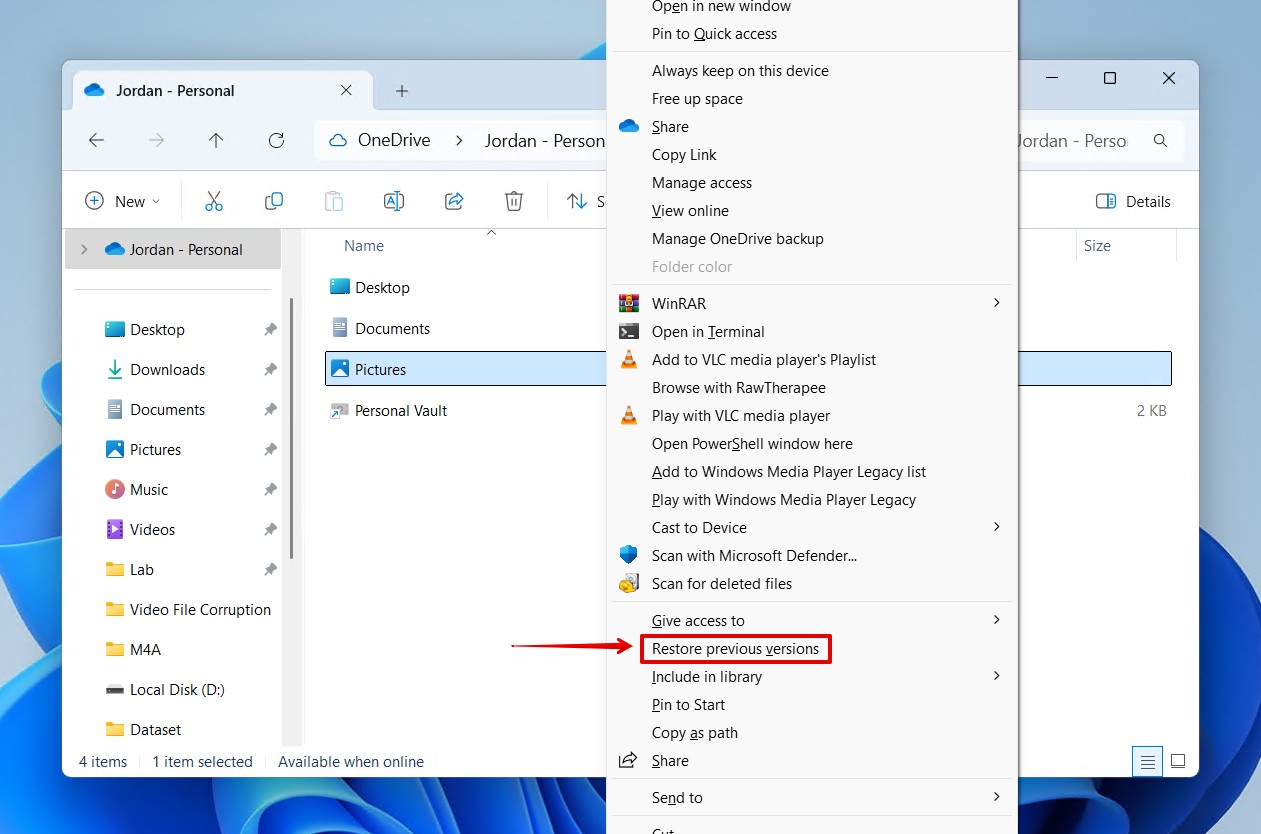Switch to the details list view

click(x=1147, y=762)
